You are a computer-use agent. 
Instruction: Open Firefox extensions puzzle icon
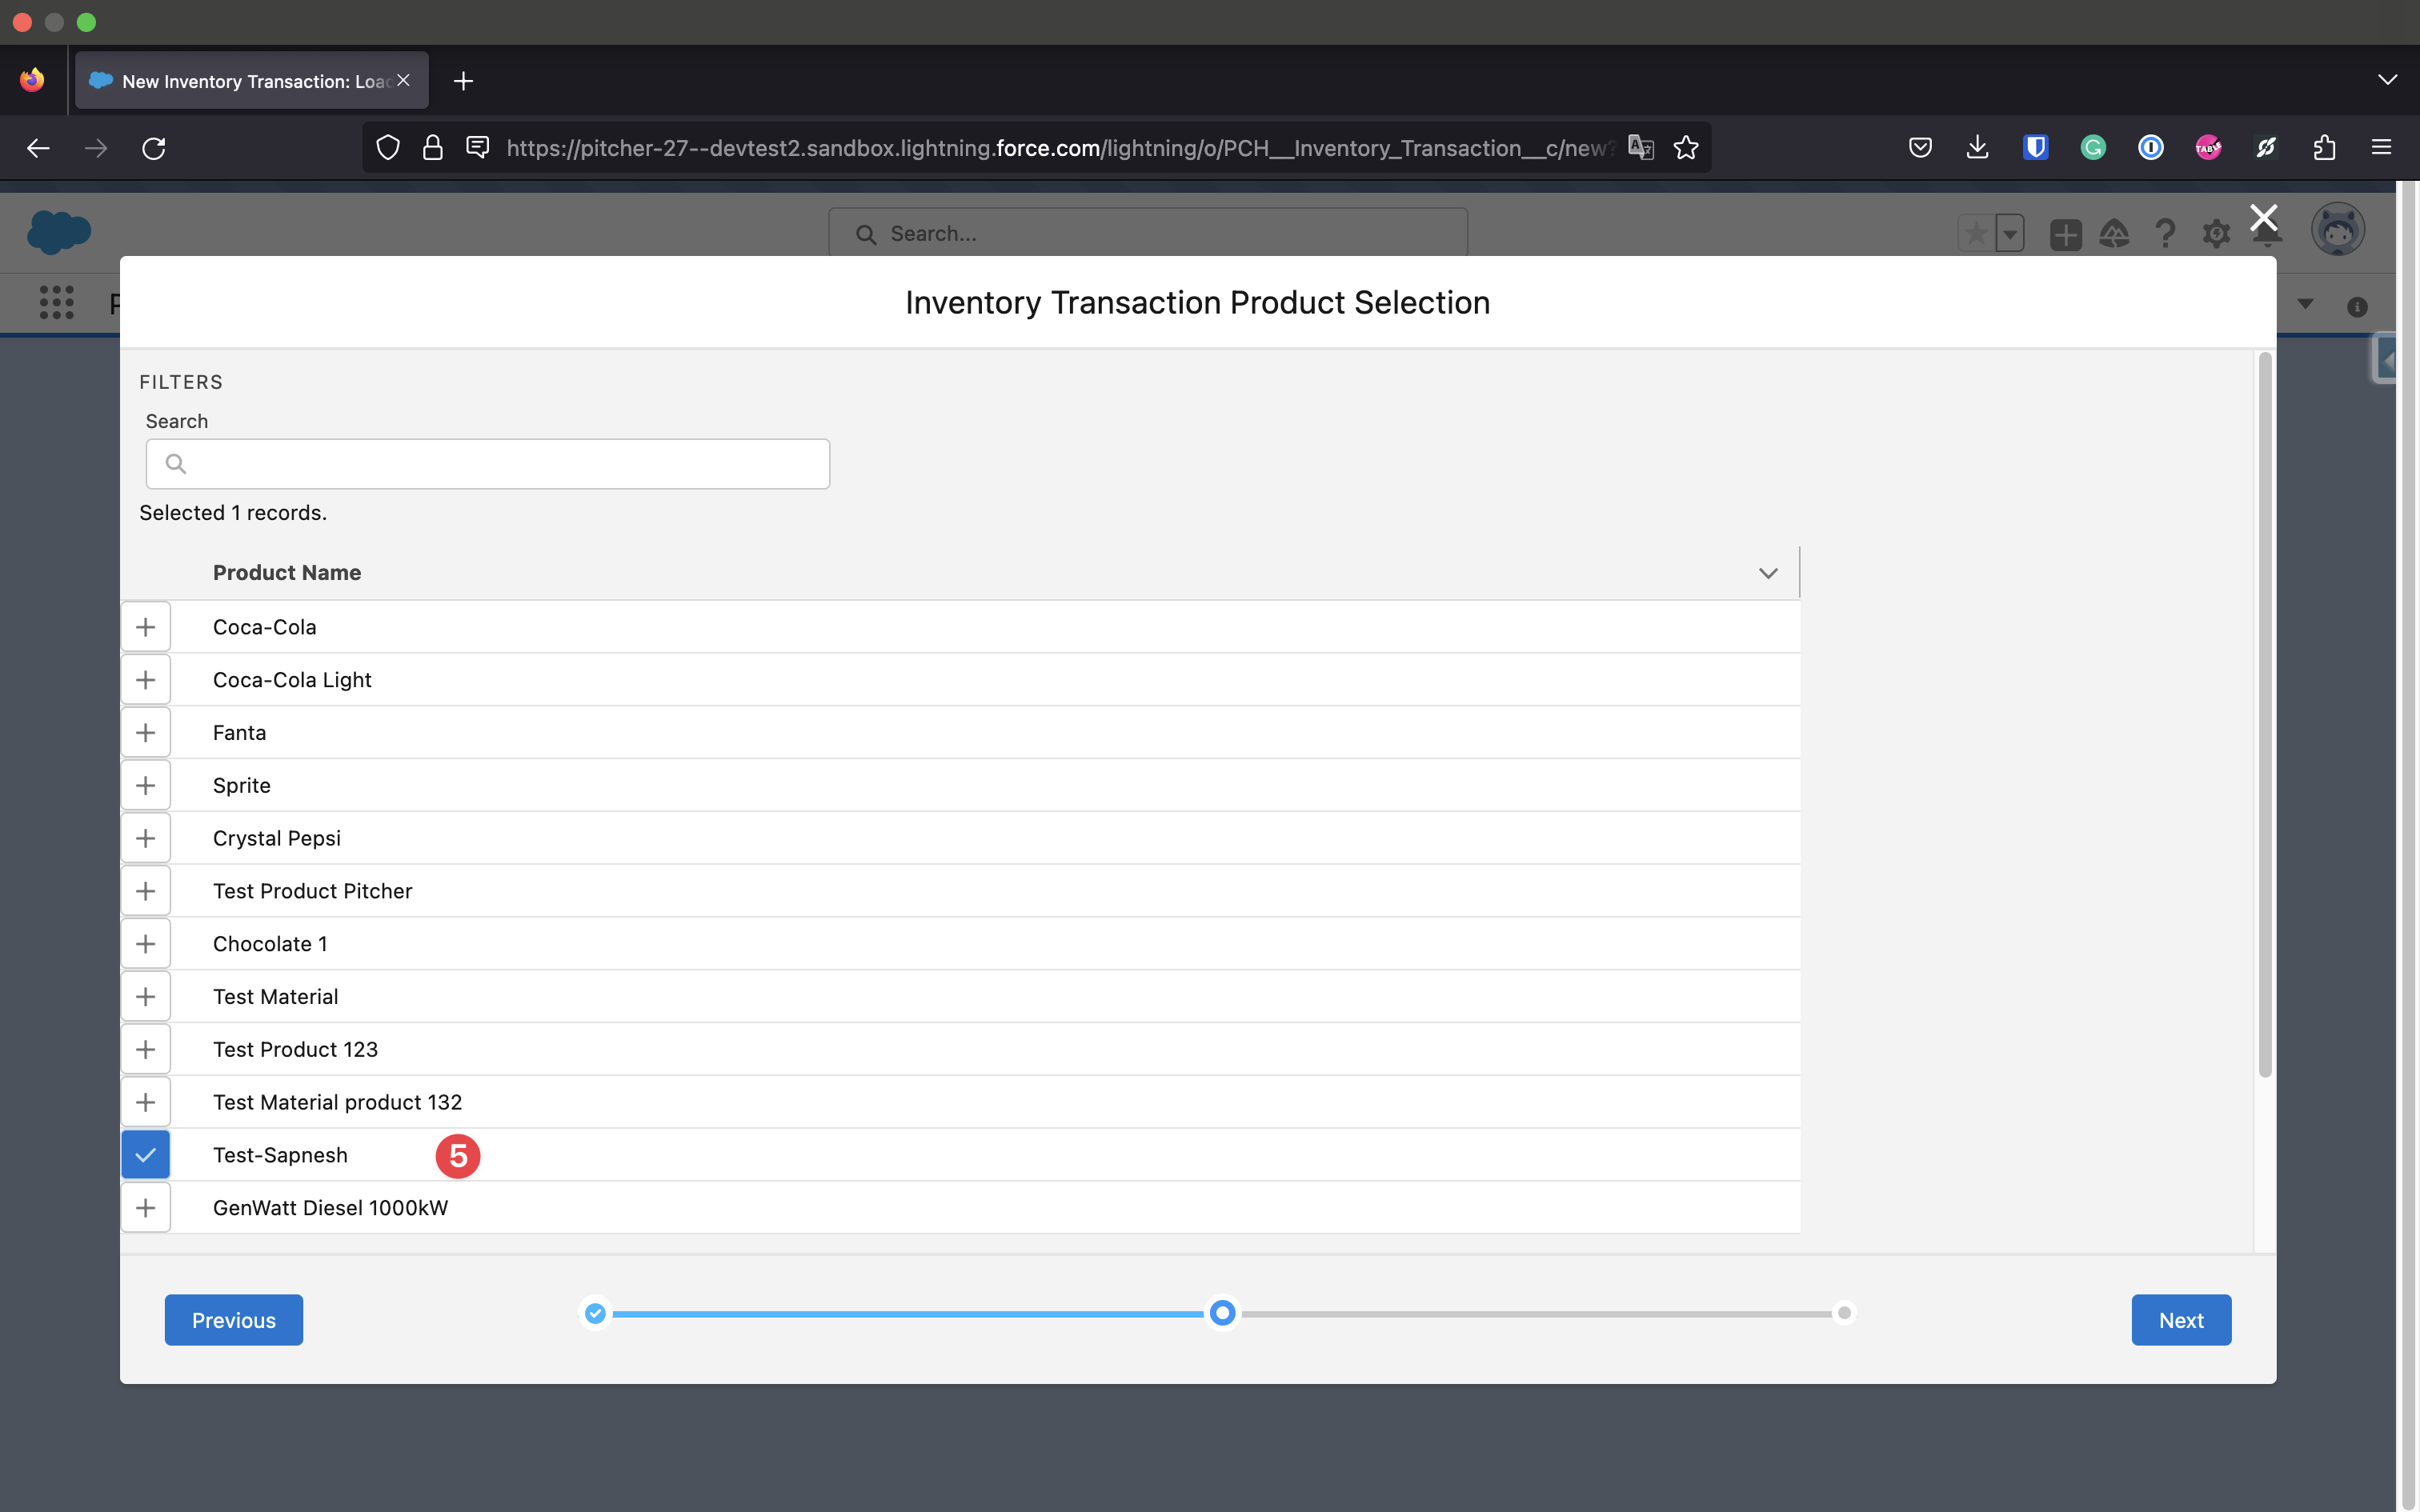tap(2324, 148)
